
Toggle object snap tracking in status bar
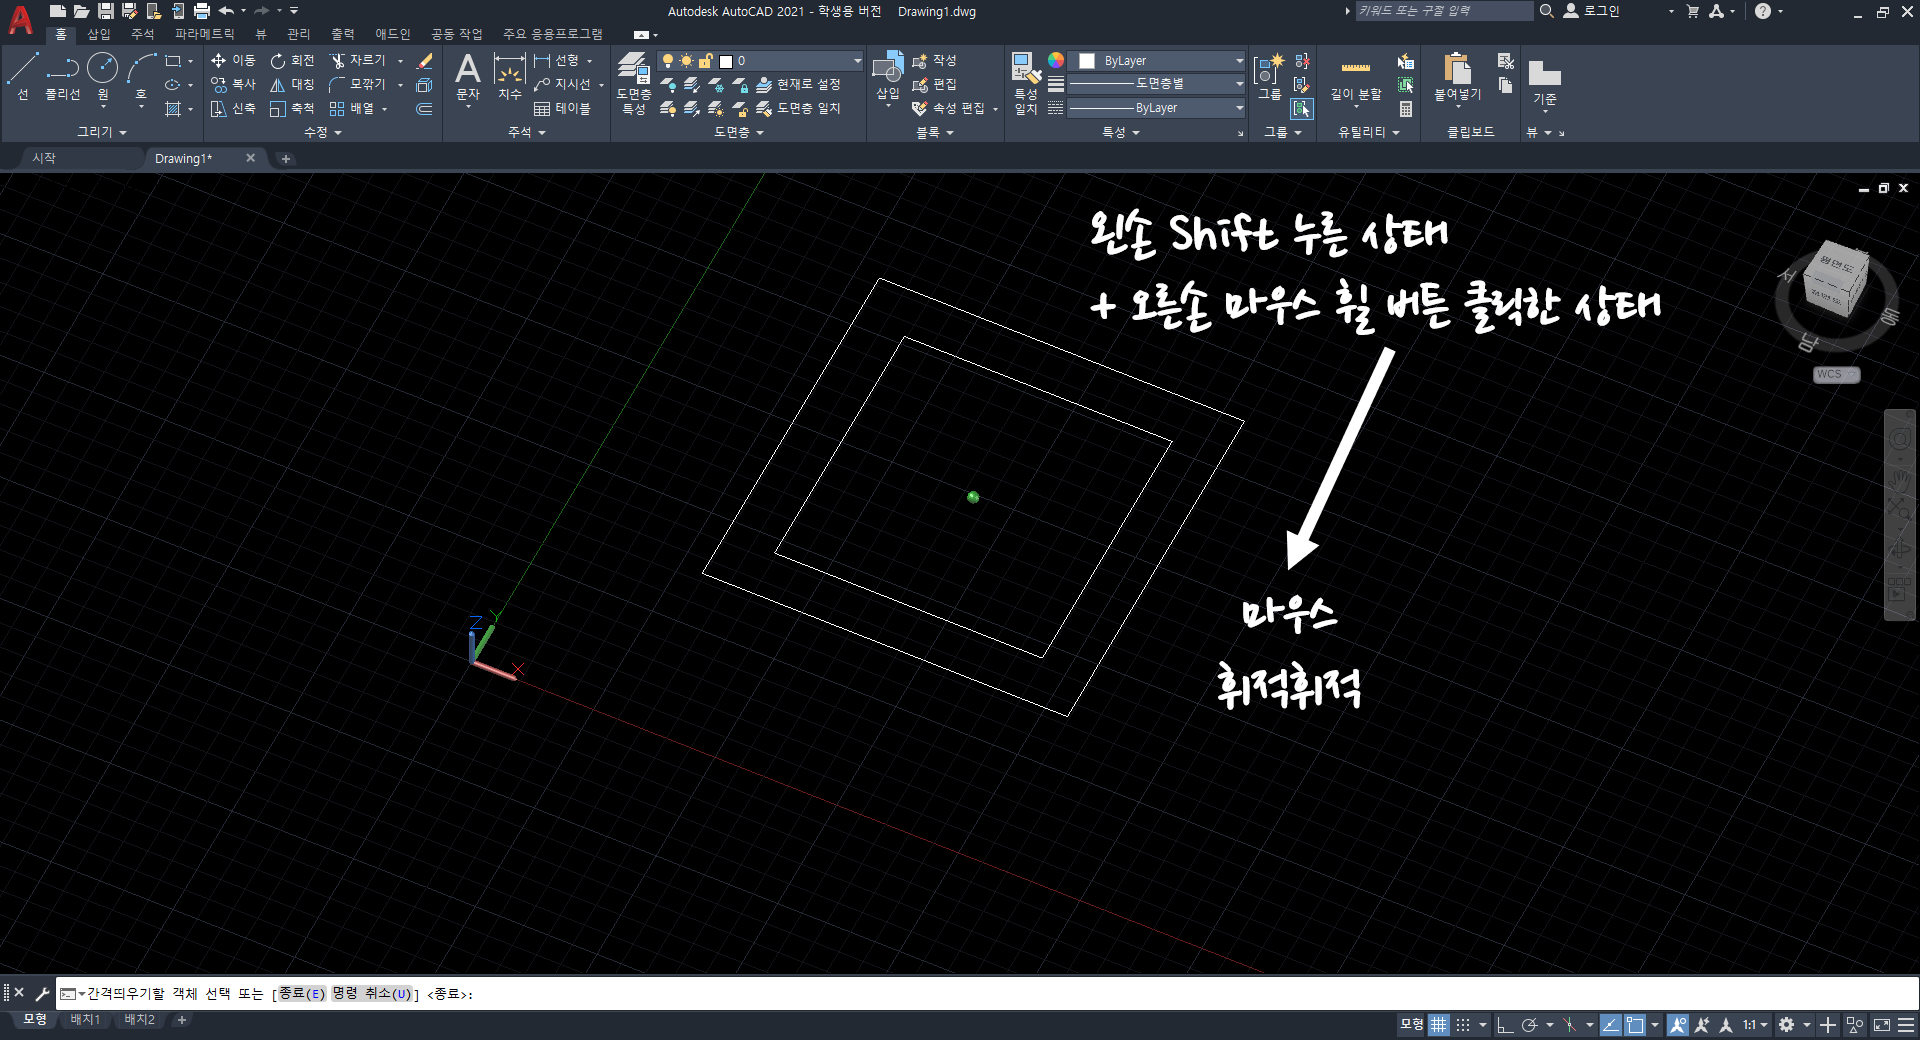tap(1611, 1025)
